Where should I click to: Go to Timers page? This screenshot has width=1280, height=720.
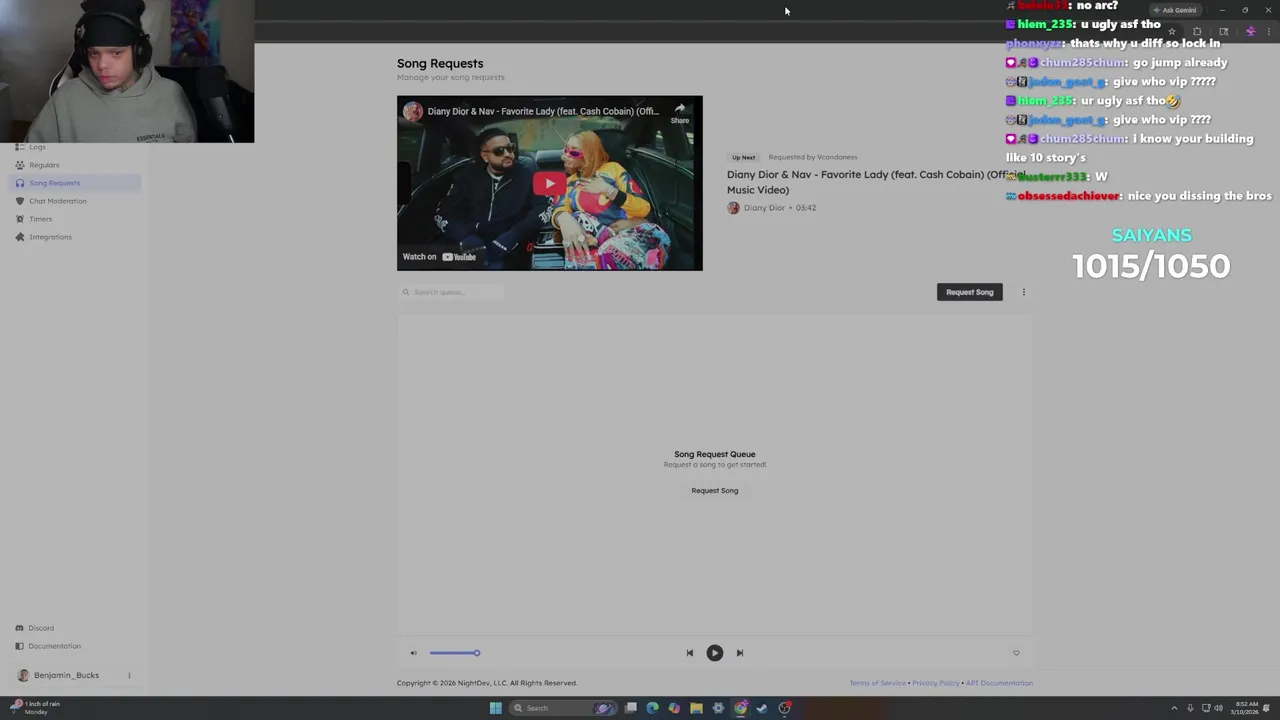point(40,219)
